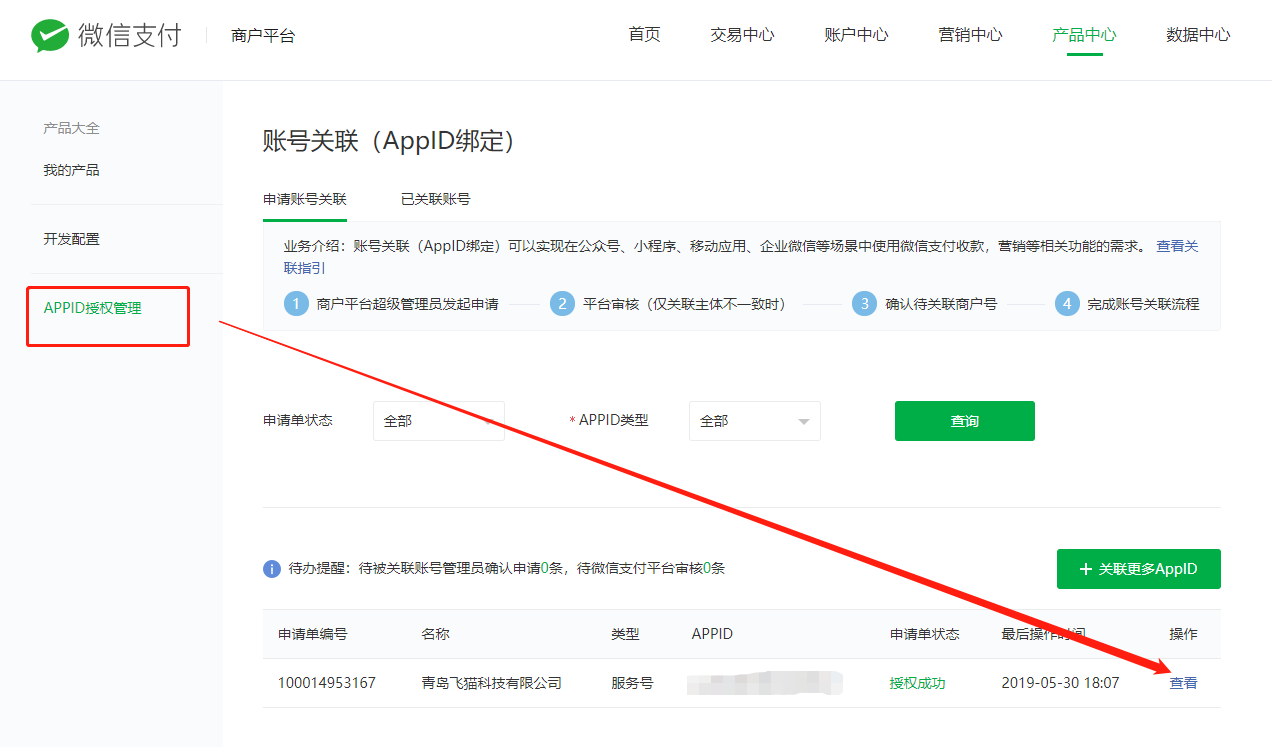This screenshot has height=747, width=1272.
Task: Click the 类型 column header
Action: (x=625, y=634)
